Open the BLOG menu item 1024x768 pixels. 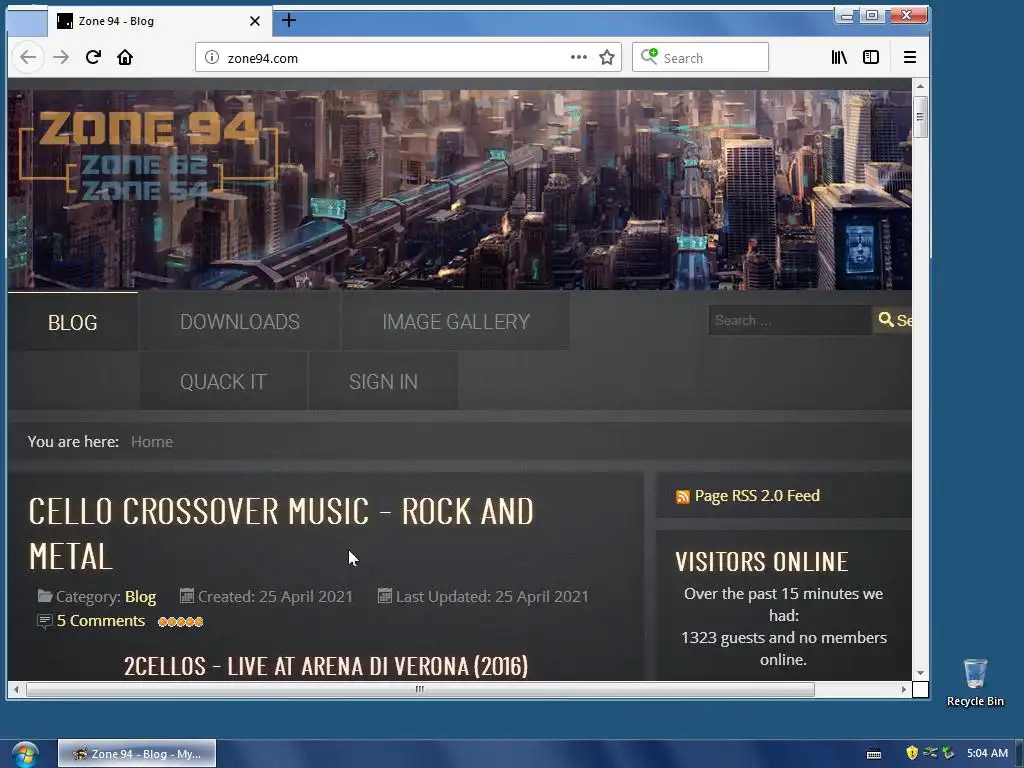click(72, 322)
